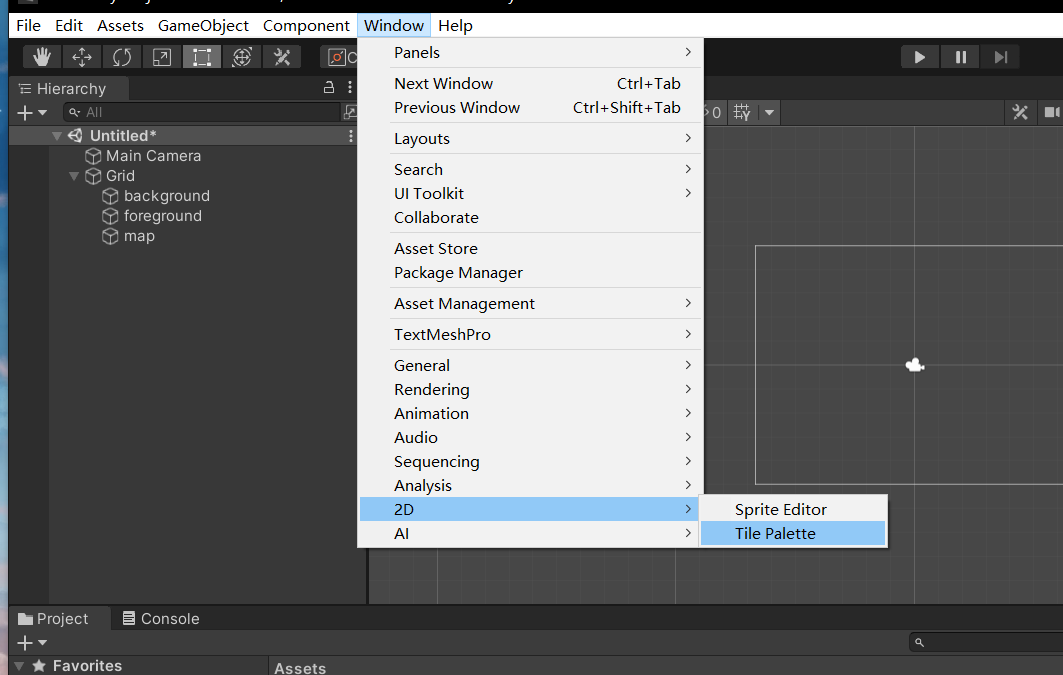Open Sprite Editor

click(x=793, y=510)
